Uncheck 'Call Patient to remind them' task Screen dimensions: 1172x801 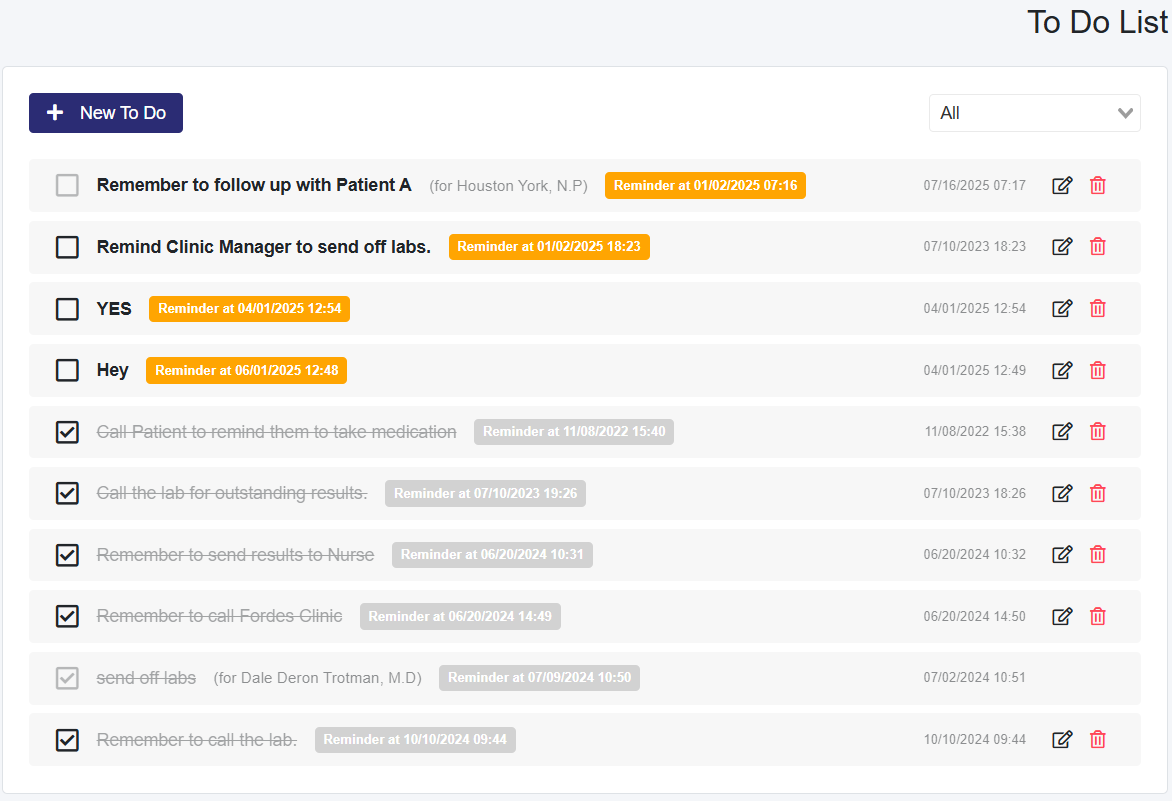[x=67, y=432]
